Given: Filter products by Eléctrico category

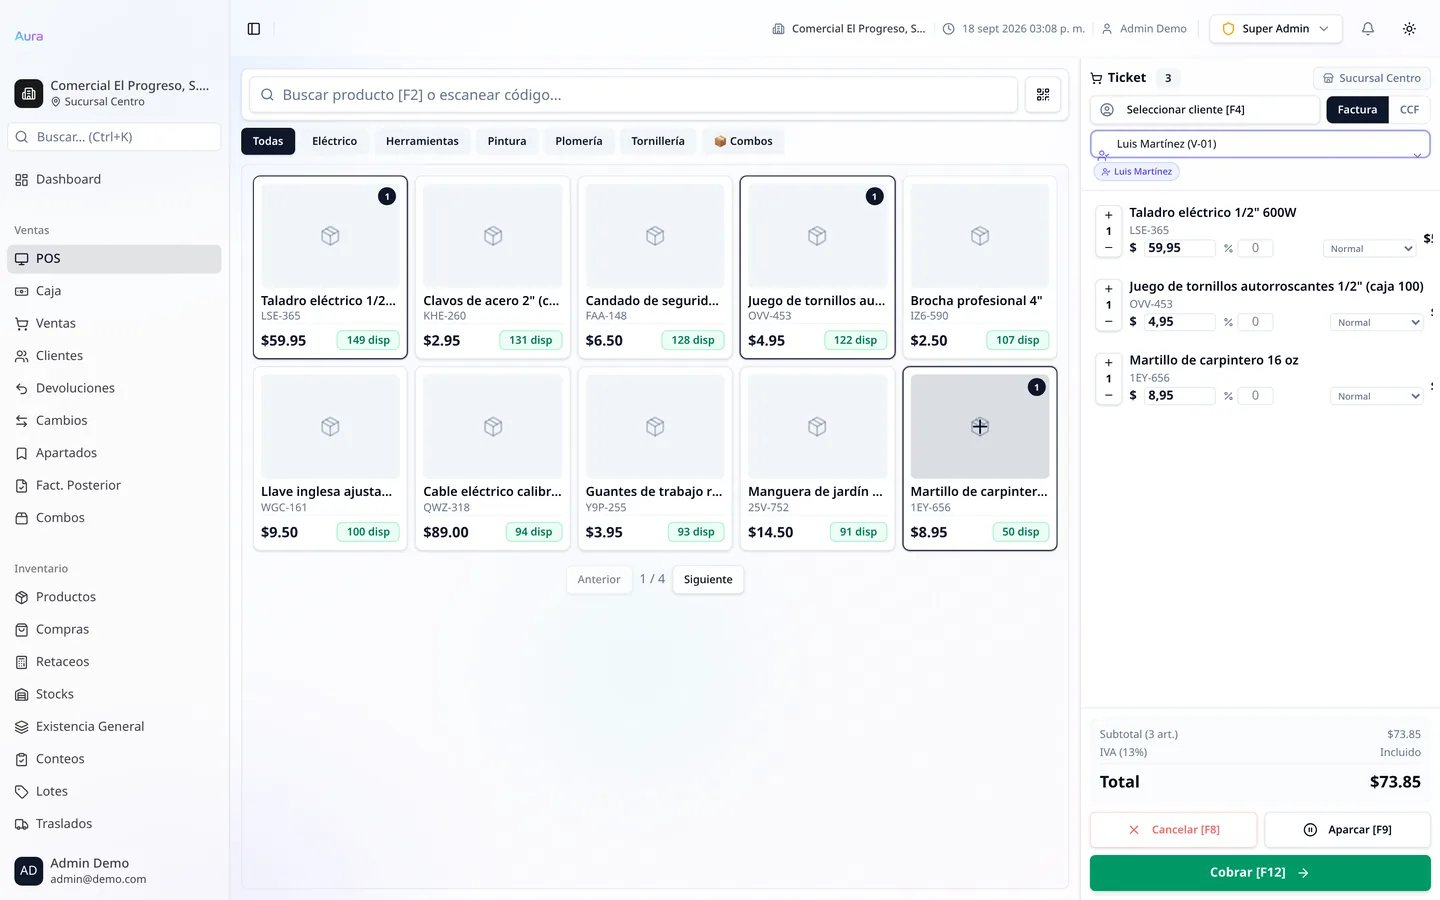Looking at the screenshot, I should [334, 141].
